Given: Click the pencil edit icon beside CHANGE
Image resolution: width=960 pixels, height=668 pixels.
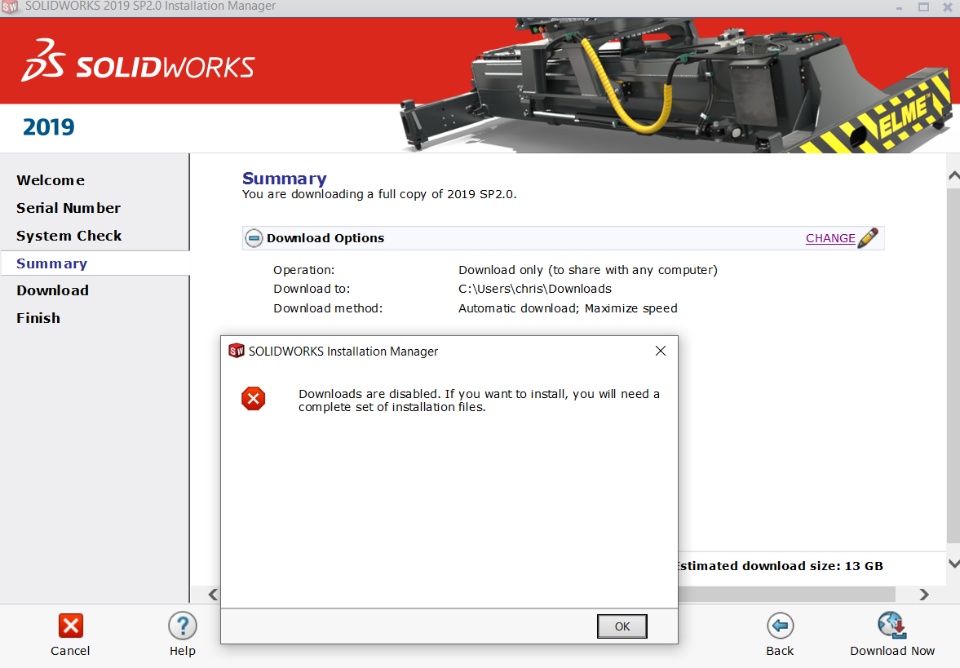Looking at the screenshot, I should tap(868, 238).
